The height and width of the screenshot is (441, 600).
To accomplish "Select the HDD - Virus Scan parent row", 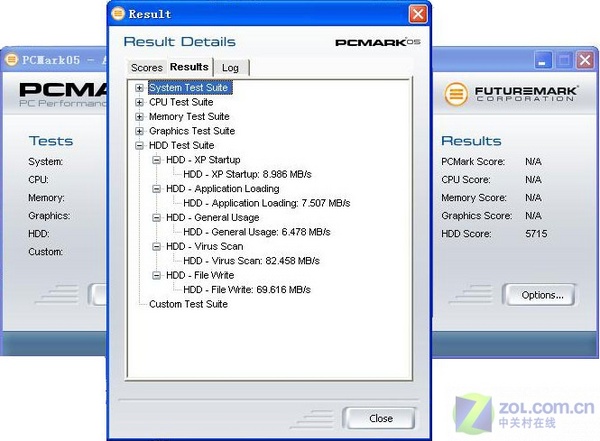I will 205,247.
